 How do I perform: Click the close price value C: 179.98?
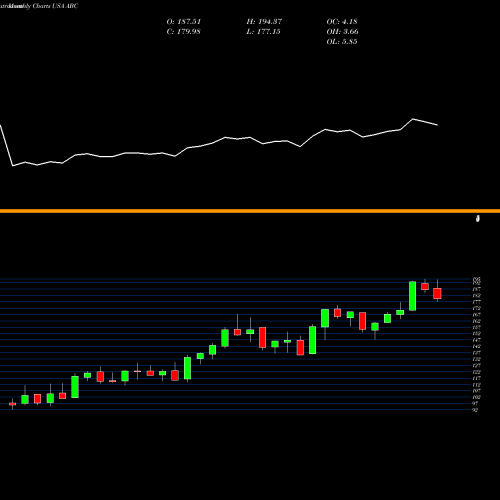pyautogui.click(x=183, y=32)
